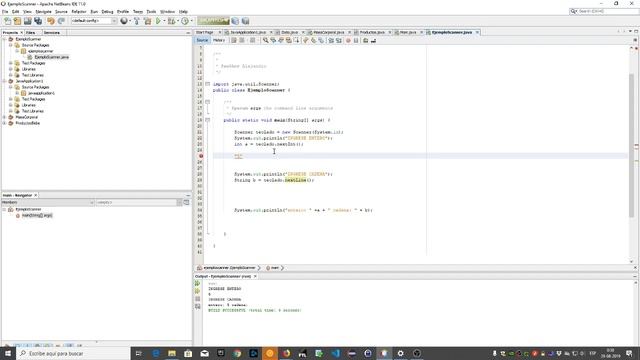
Task: Click the memory usage garbage collection bar
Action: pos(213,21)
